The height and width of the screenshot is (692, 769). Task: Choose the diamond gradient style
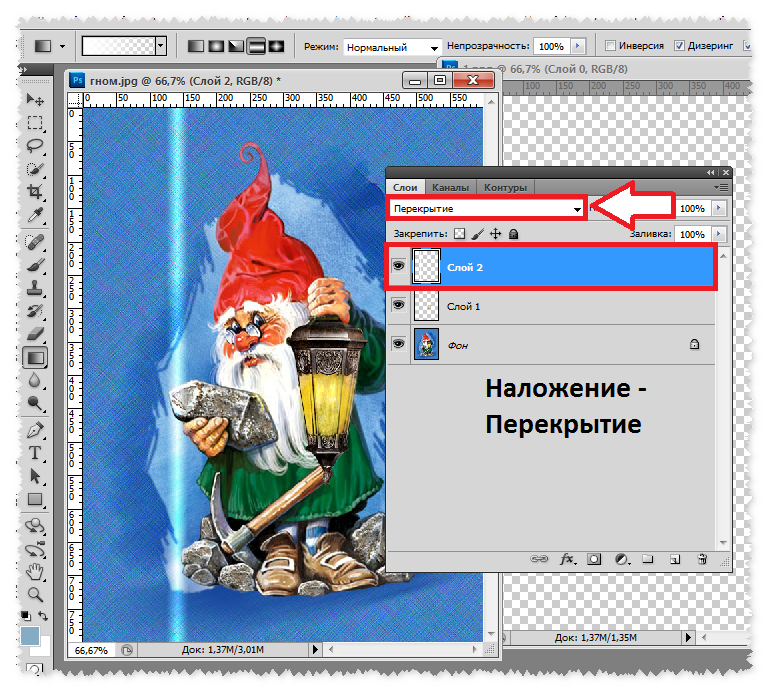(x=276, y=47)
